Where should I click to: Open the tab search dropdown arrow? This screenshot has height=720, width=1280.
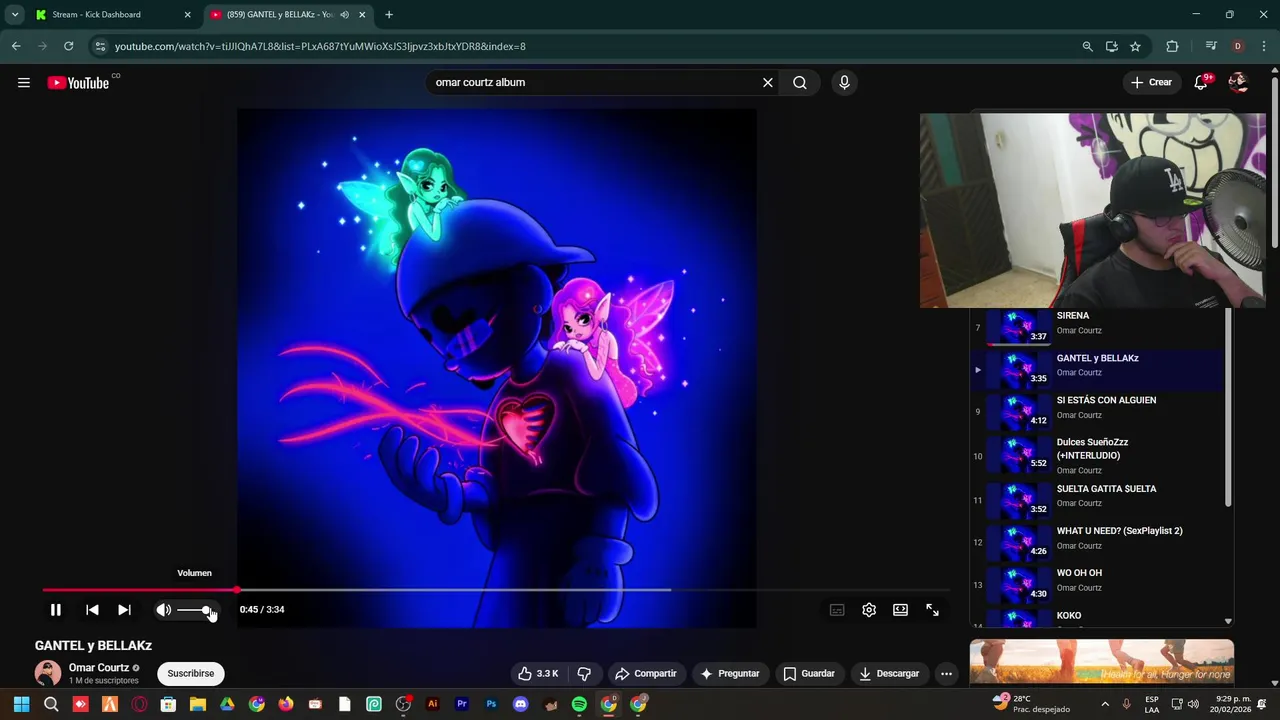pos(15,15)
